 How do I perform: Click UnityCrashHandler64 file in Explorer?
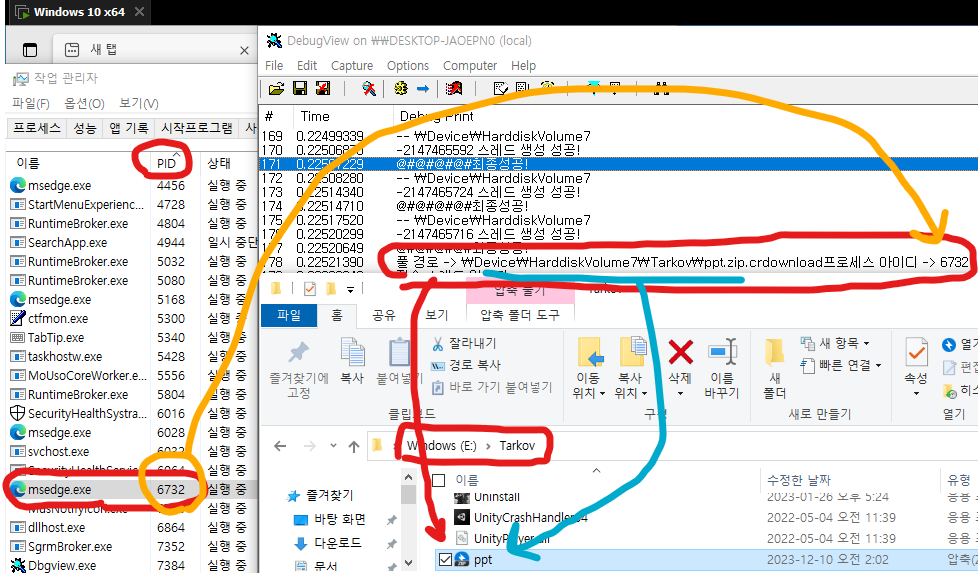530,517
